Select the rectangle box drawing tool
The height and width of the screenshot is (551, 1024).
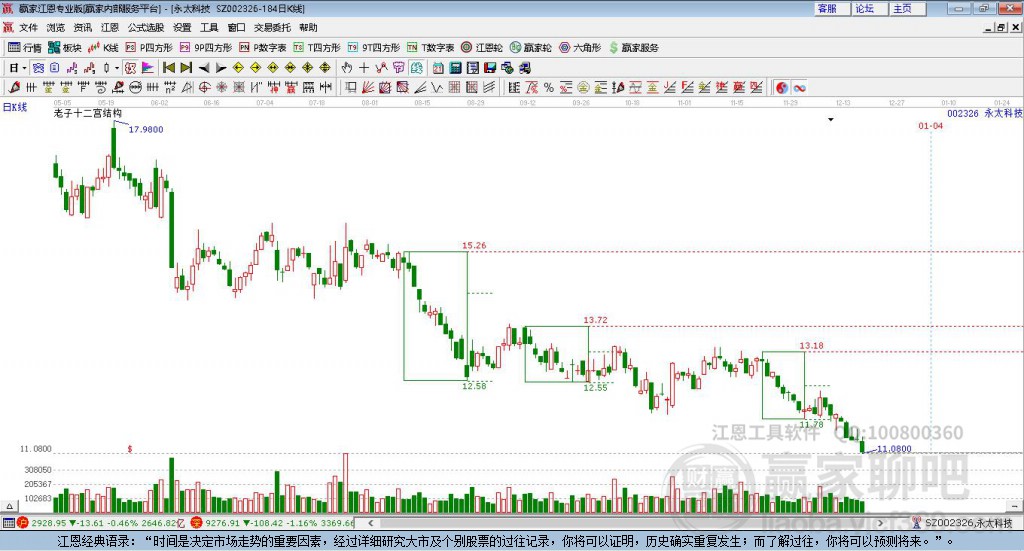click(351, 87)
